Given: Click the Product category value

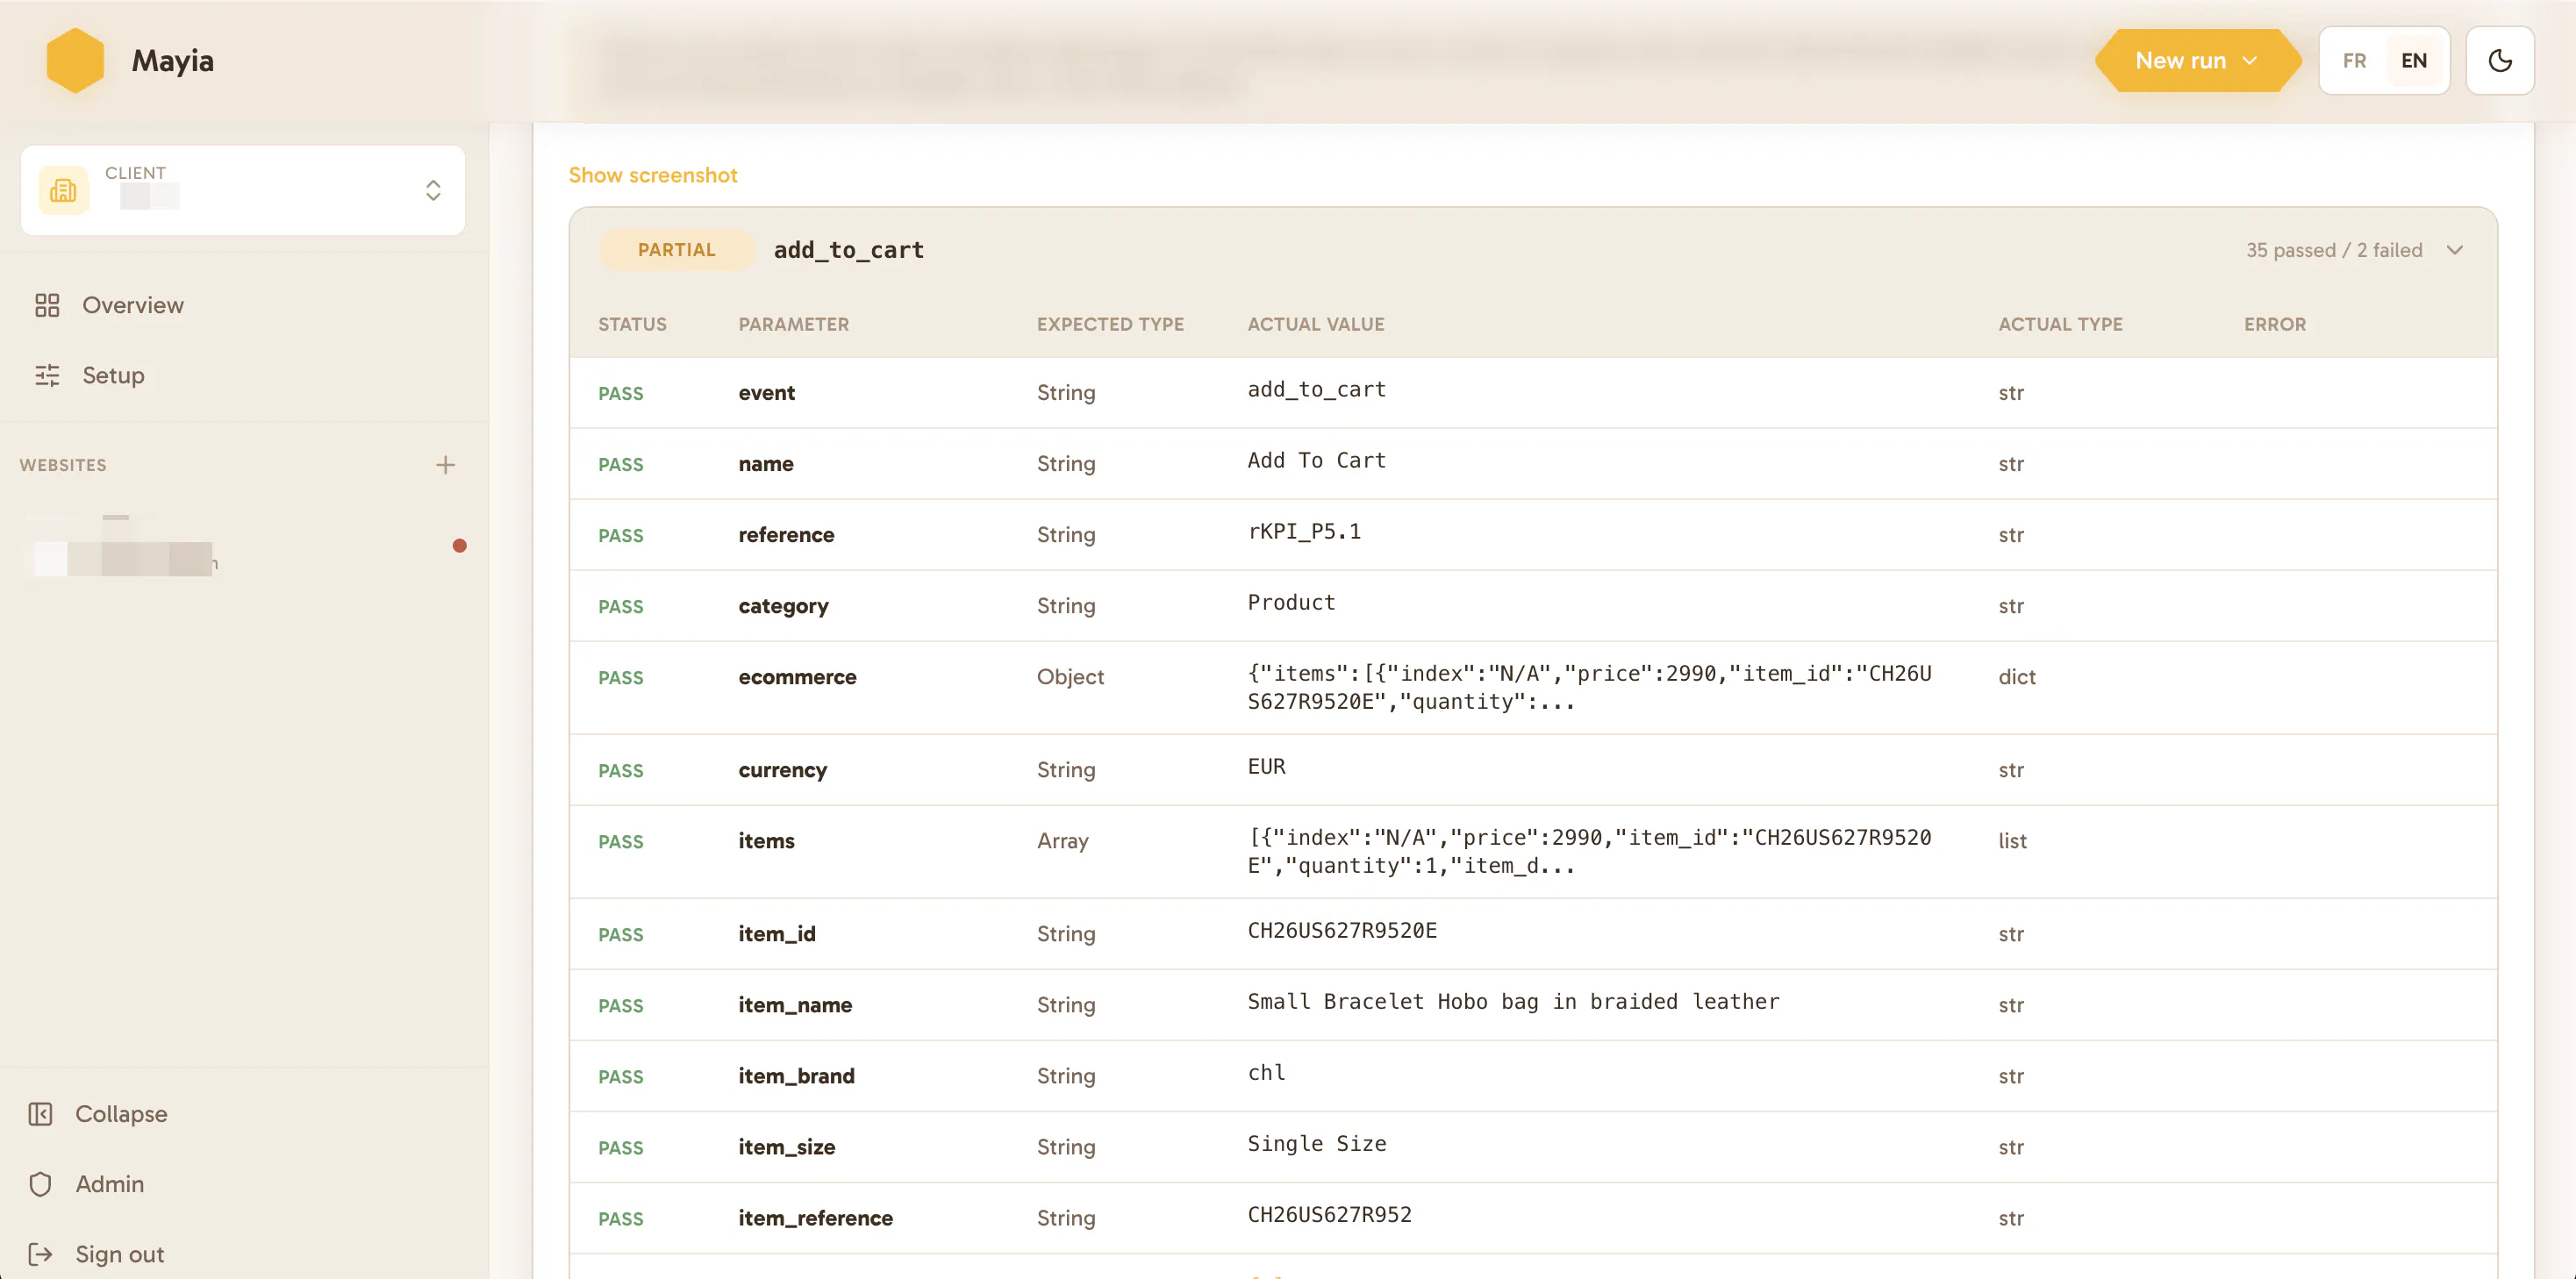Looking at the screenshot, I should (1291, 602).
